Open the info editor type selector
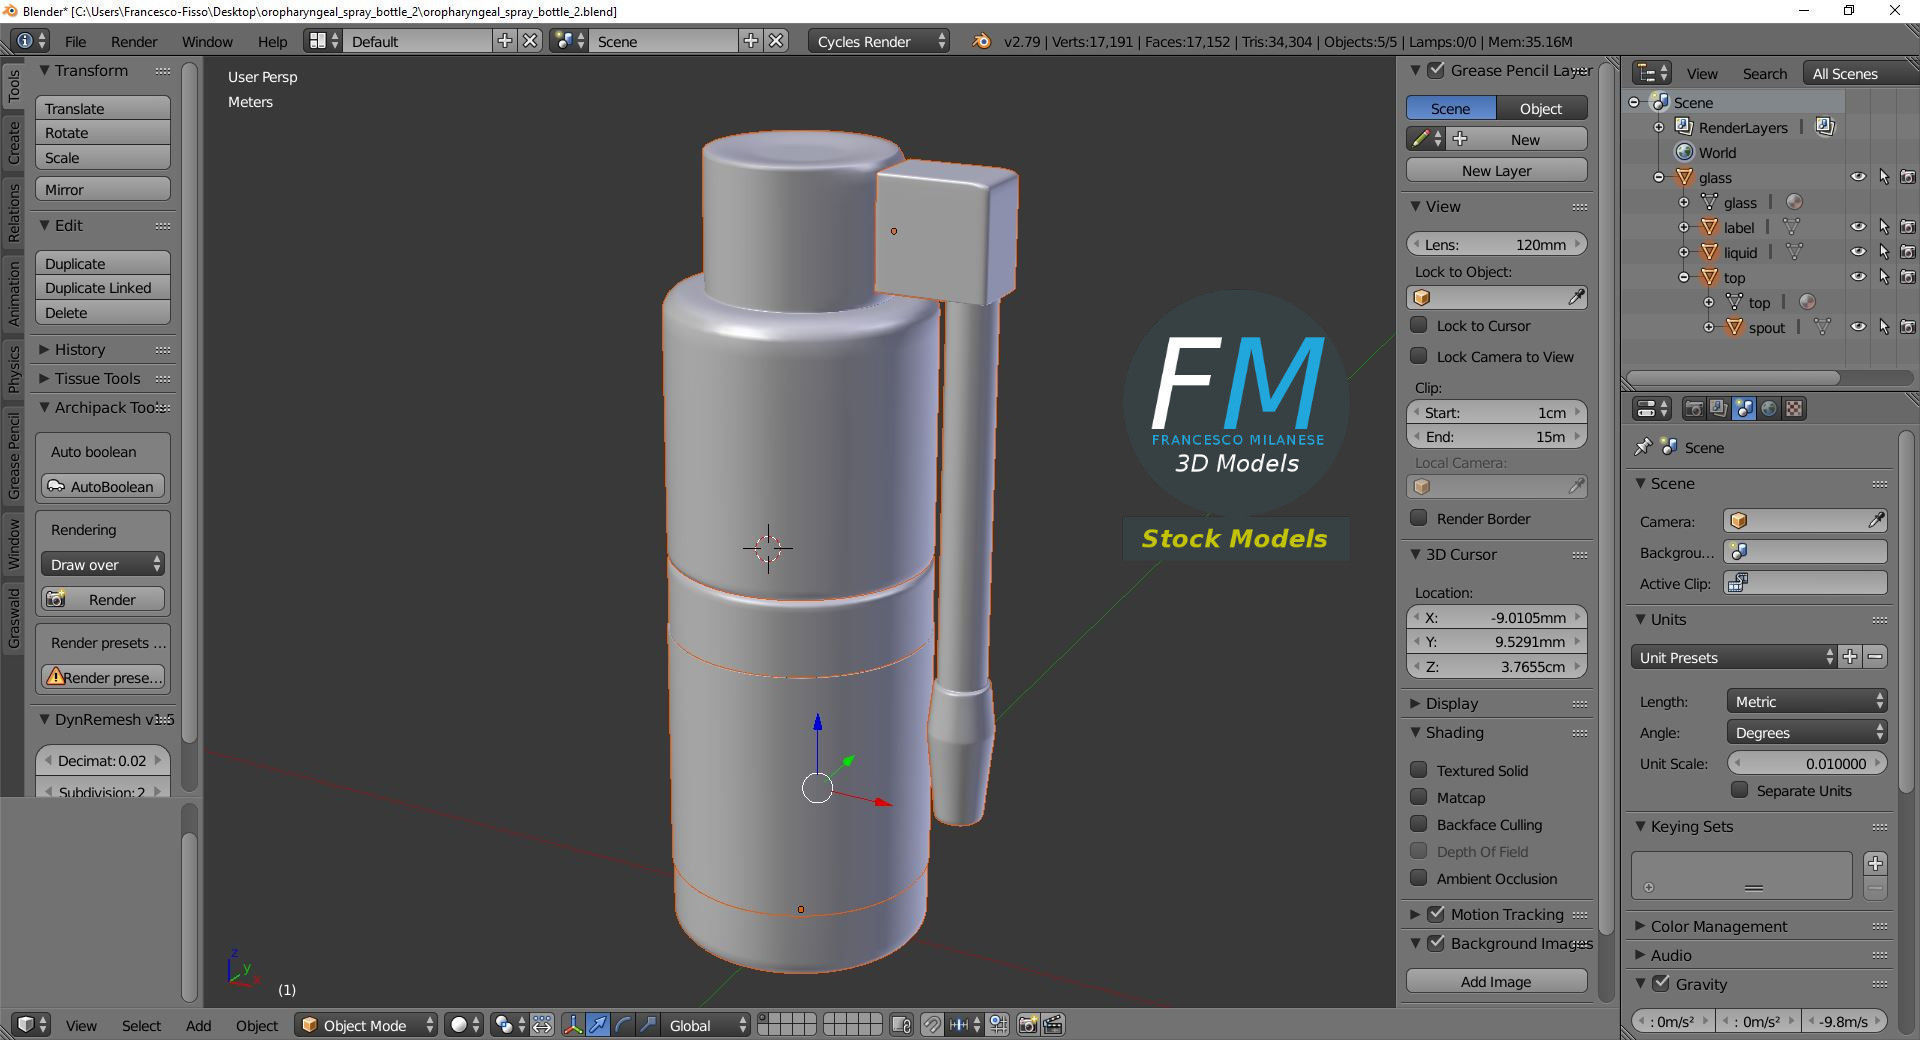 (32, 41)
